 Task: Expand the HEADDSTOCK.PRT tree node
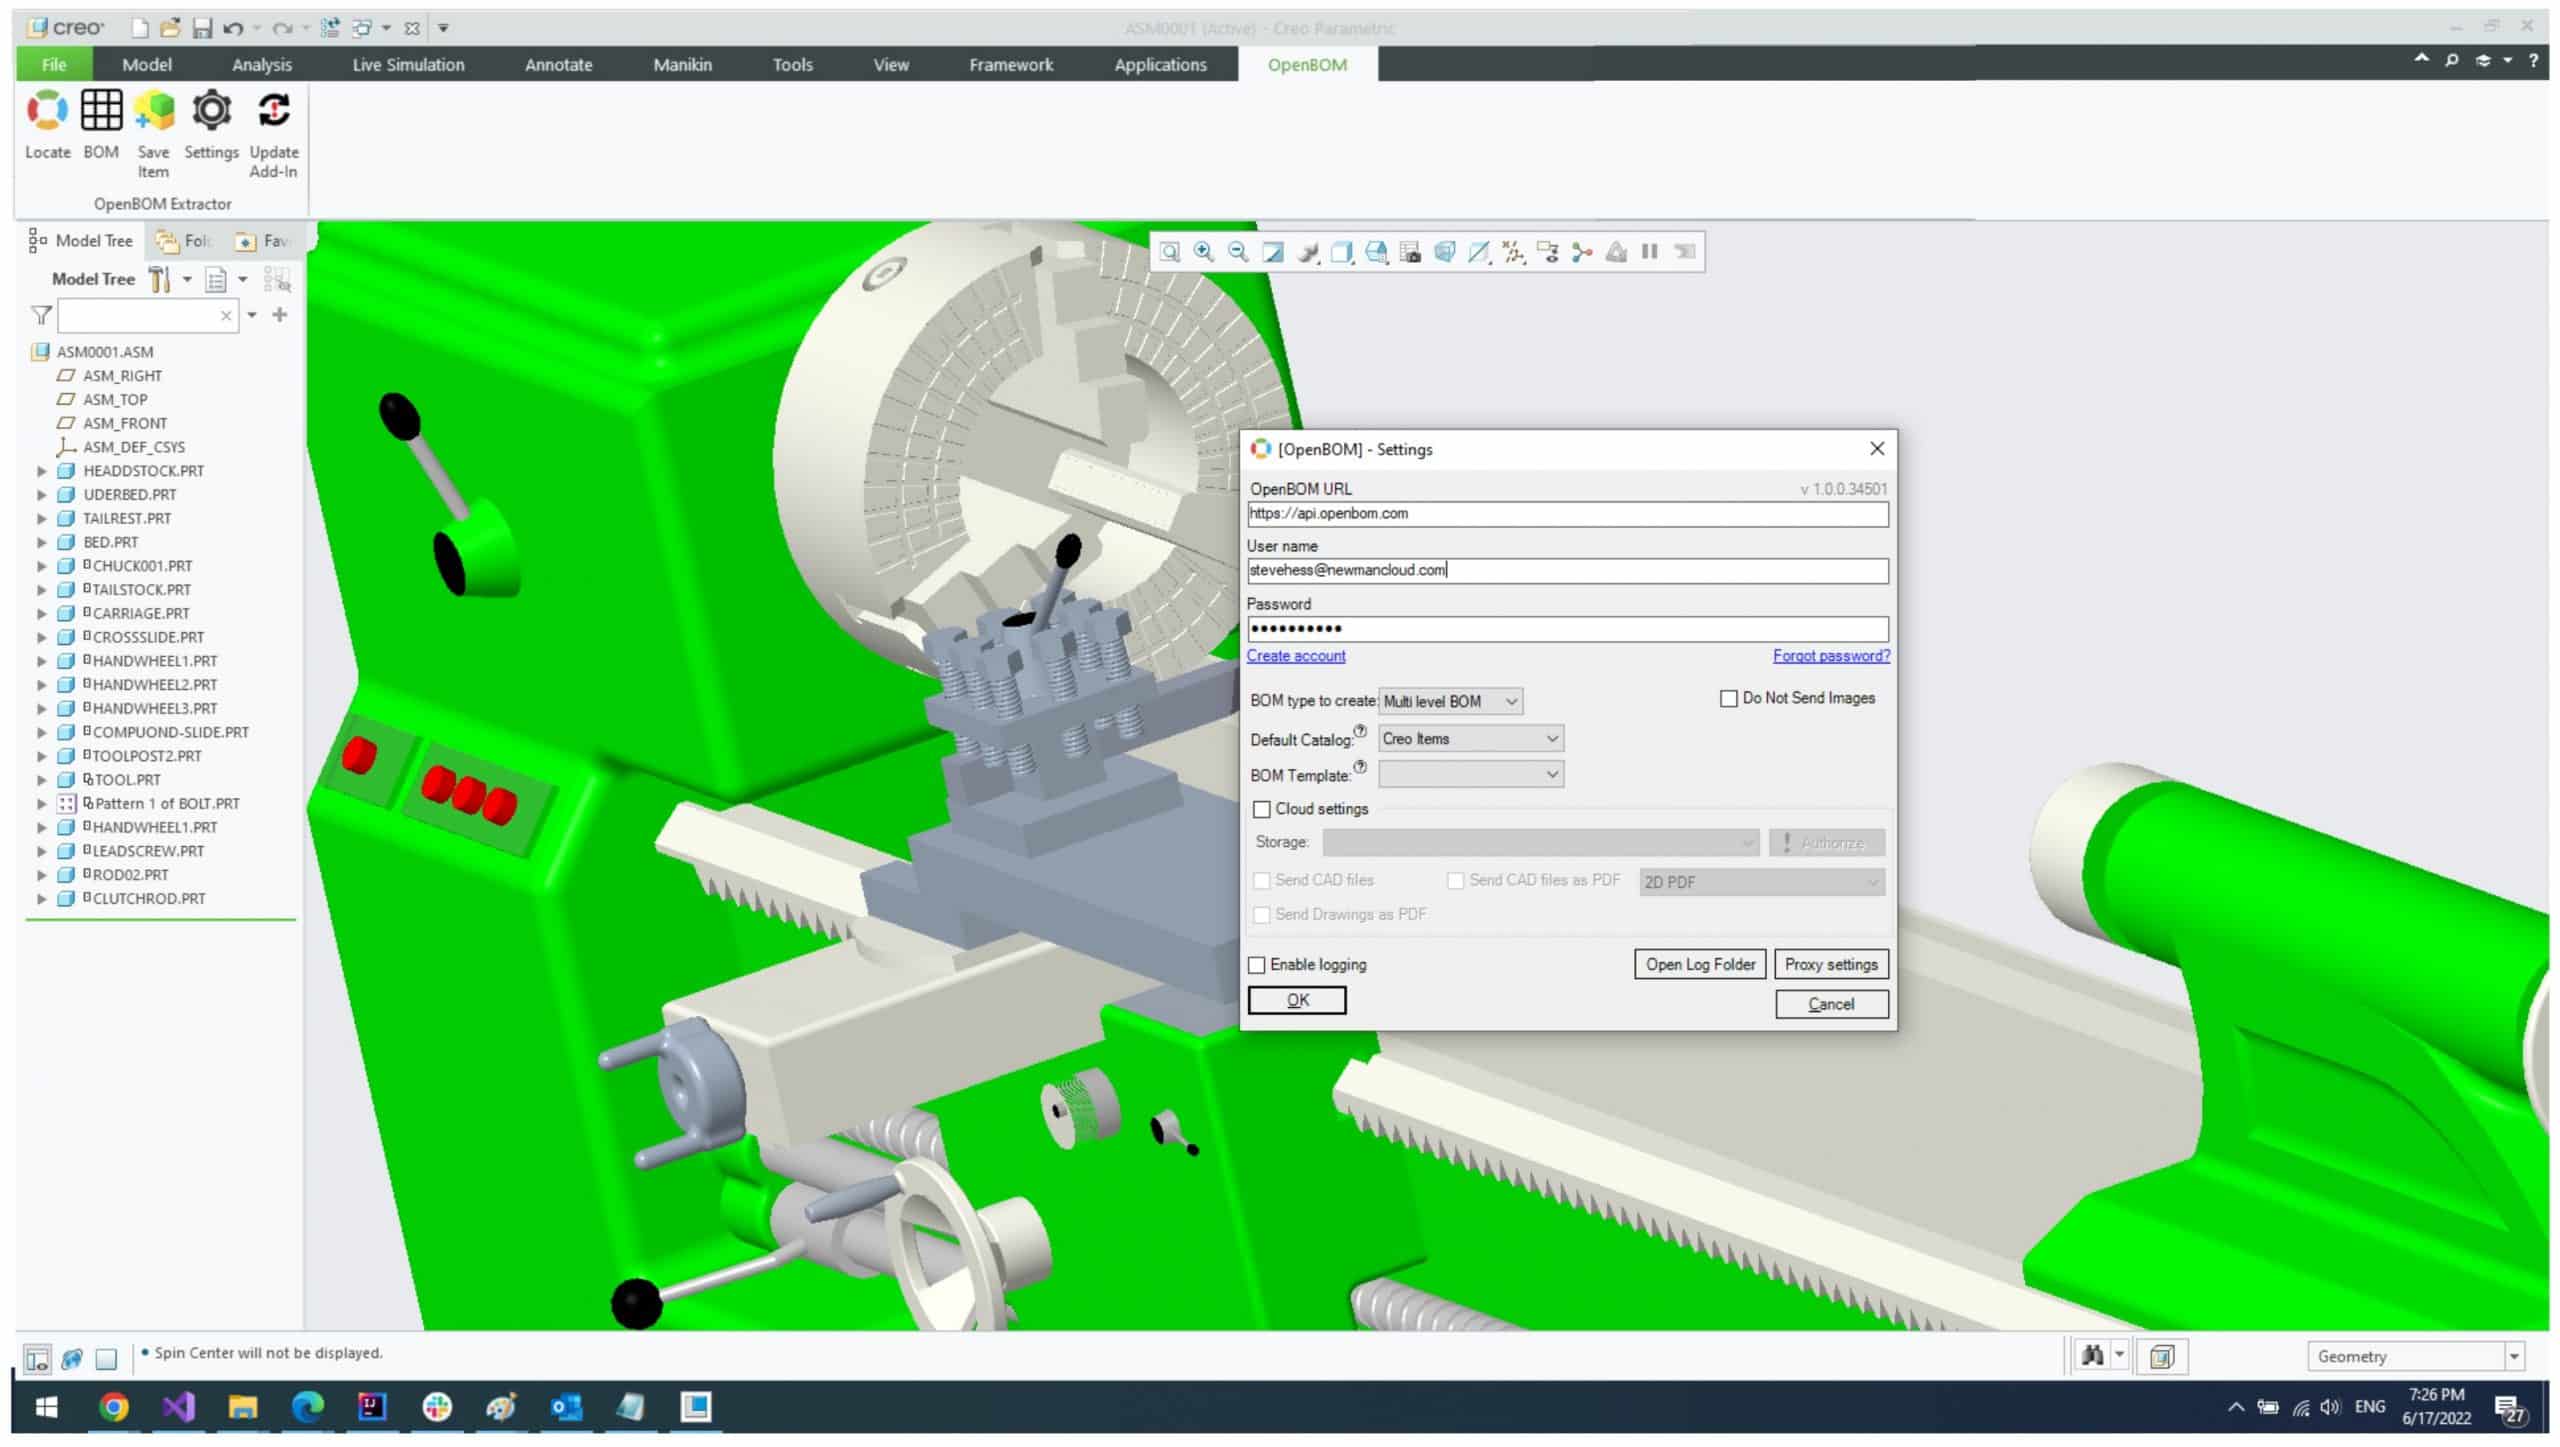click(x=42, y=471)
